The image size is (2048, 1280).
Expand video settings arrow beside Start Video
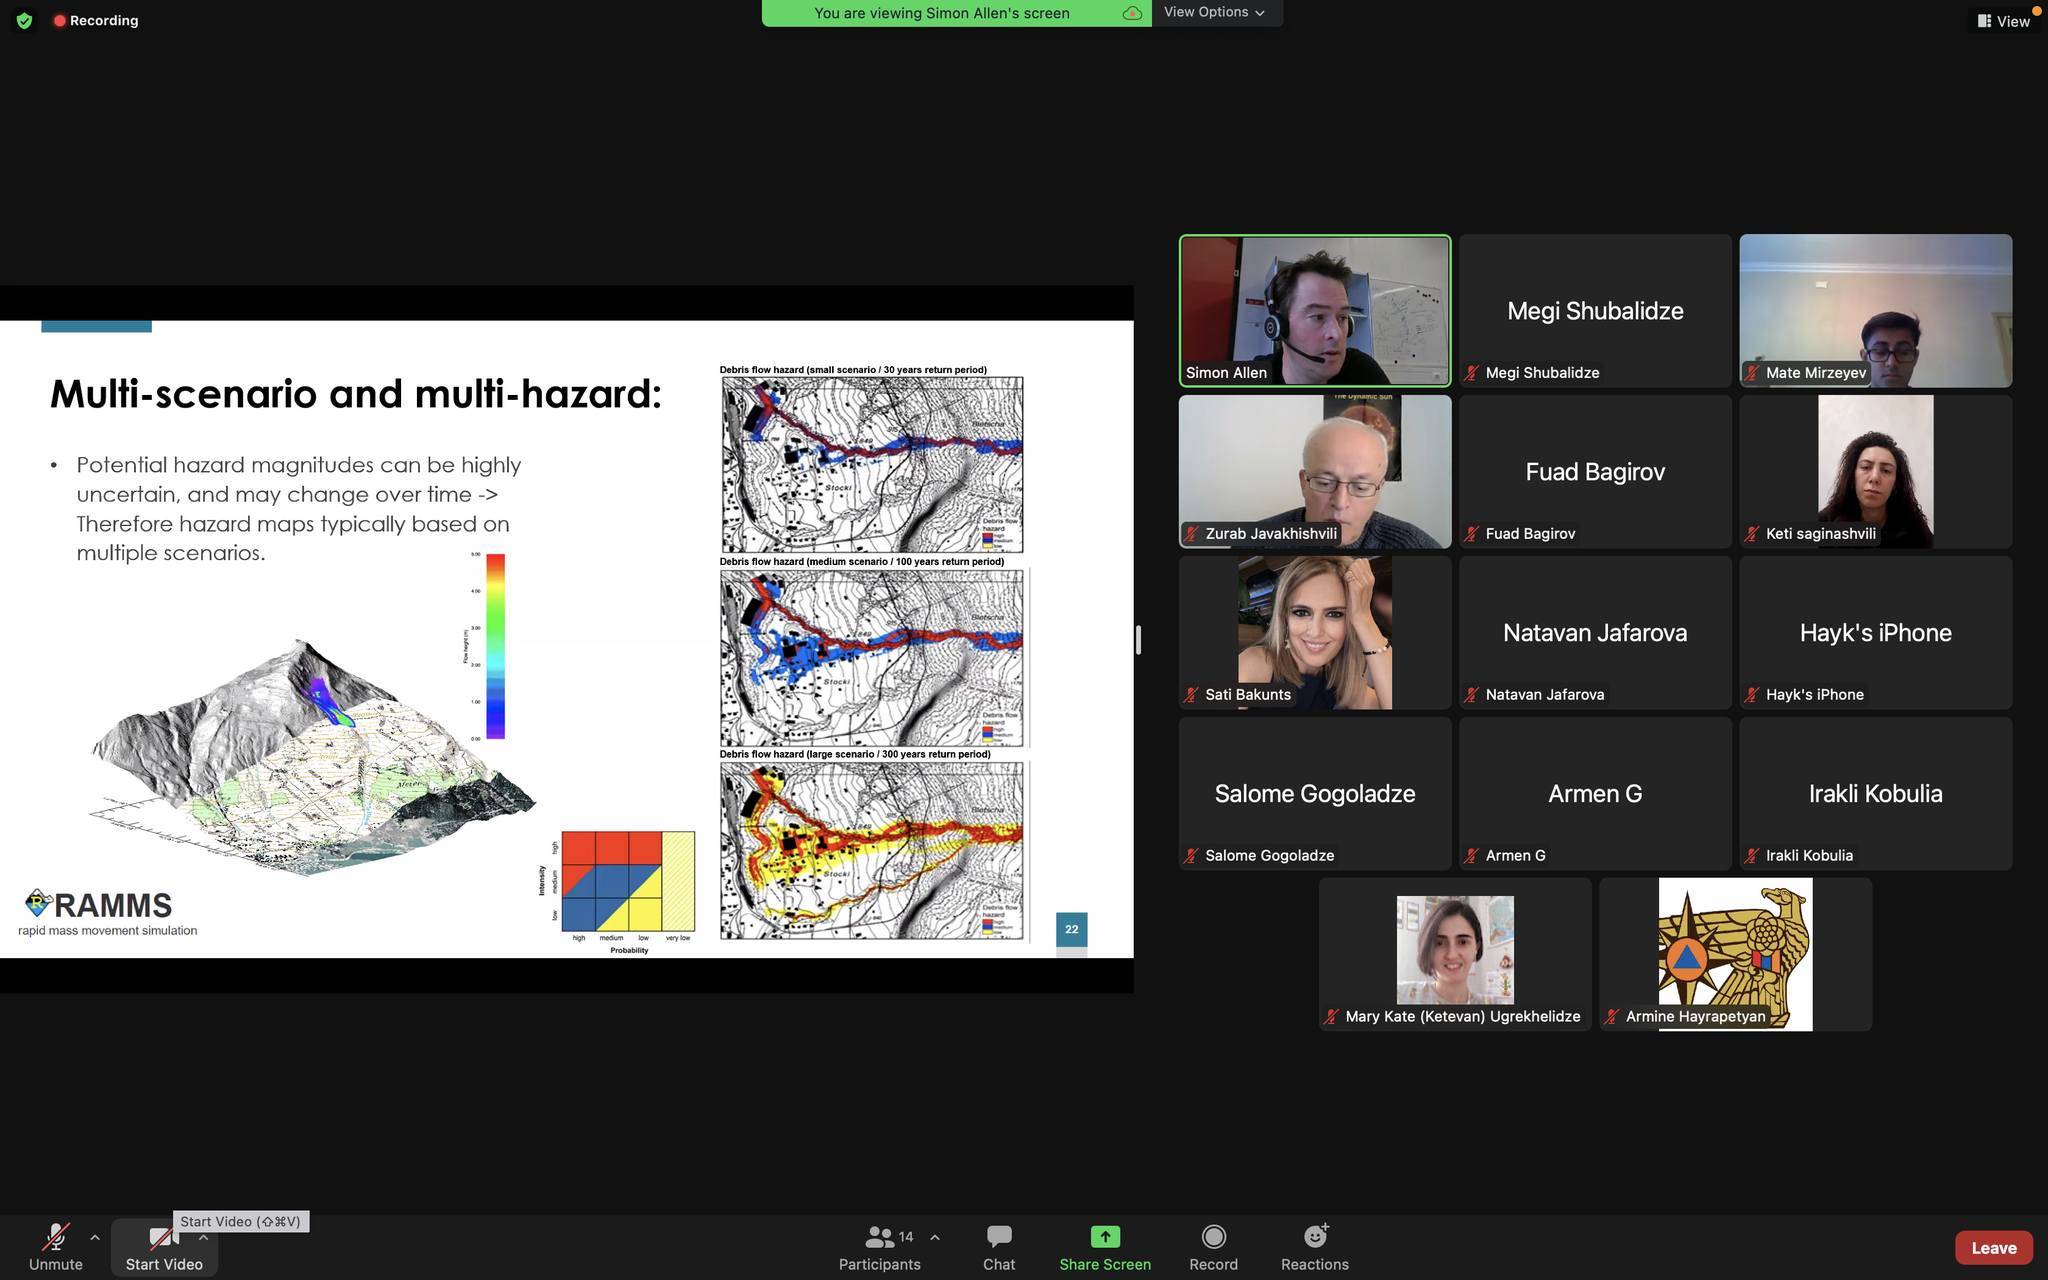(x=203, y=1237)
